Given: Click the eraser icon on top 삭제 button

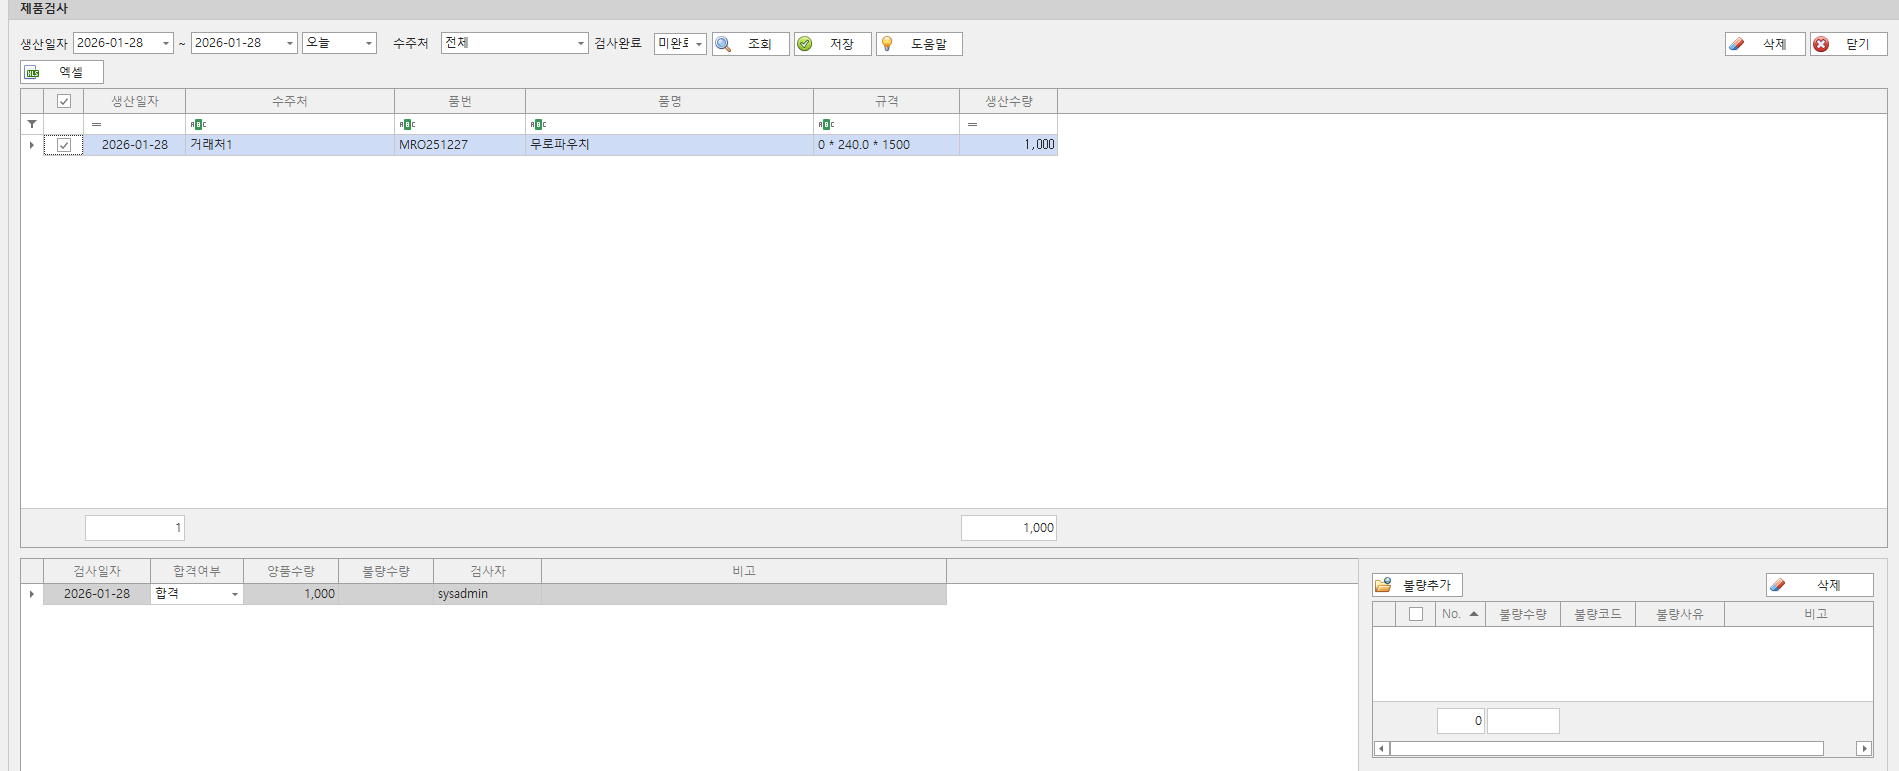Looking at the screenshot, I should (1737, 44).
